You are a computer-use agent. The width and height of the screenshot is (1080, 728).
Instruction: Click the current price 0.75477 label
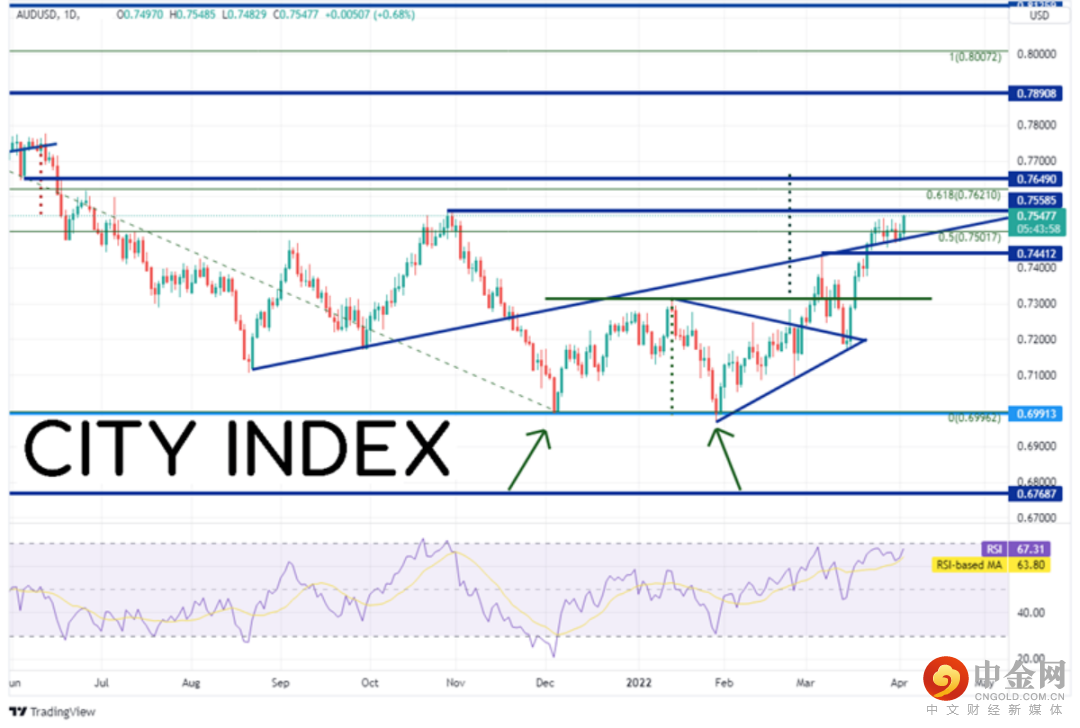pyautogui.click(x=1037, y=216)
